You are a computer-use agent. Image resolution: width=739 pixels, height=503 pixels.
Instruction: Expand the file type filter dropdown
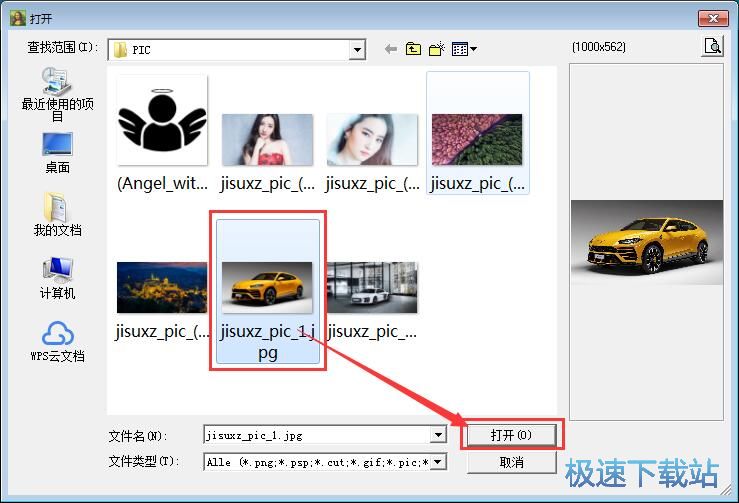coord(438,462)
